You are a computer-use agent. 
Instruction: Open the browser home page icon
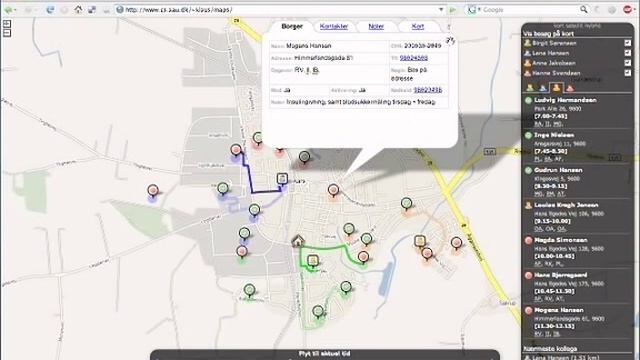(x=78, y=9)
